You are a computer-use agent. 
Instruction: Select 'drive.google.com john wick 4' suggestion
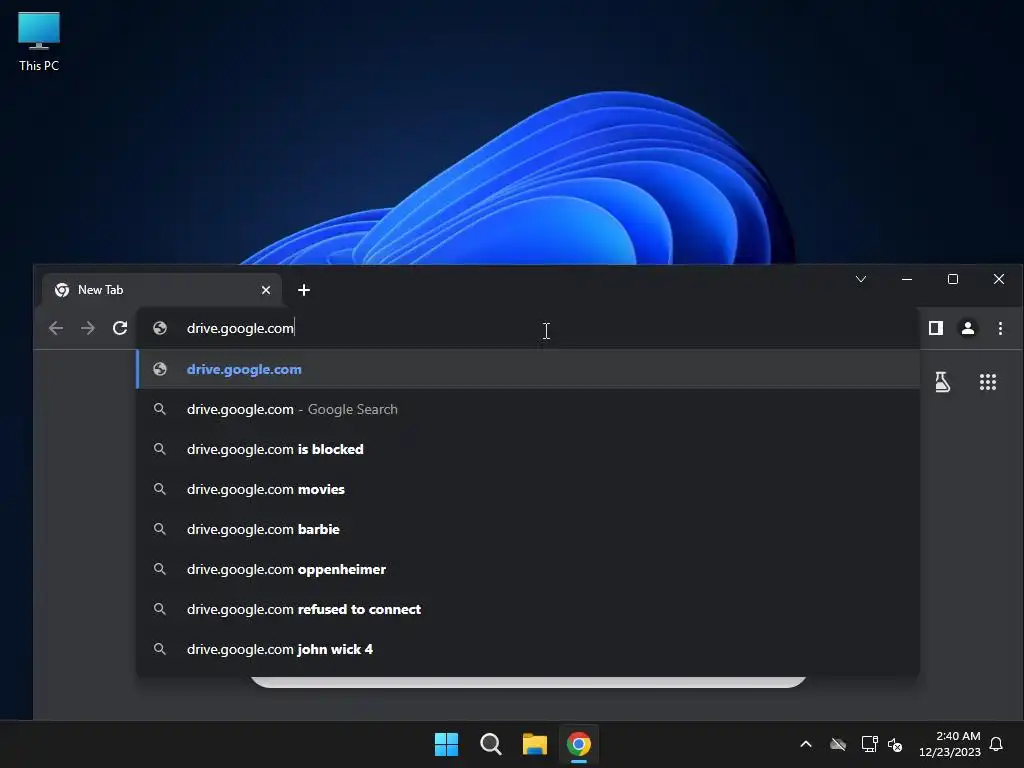(x=528, y=649)
